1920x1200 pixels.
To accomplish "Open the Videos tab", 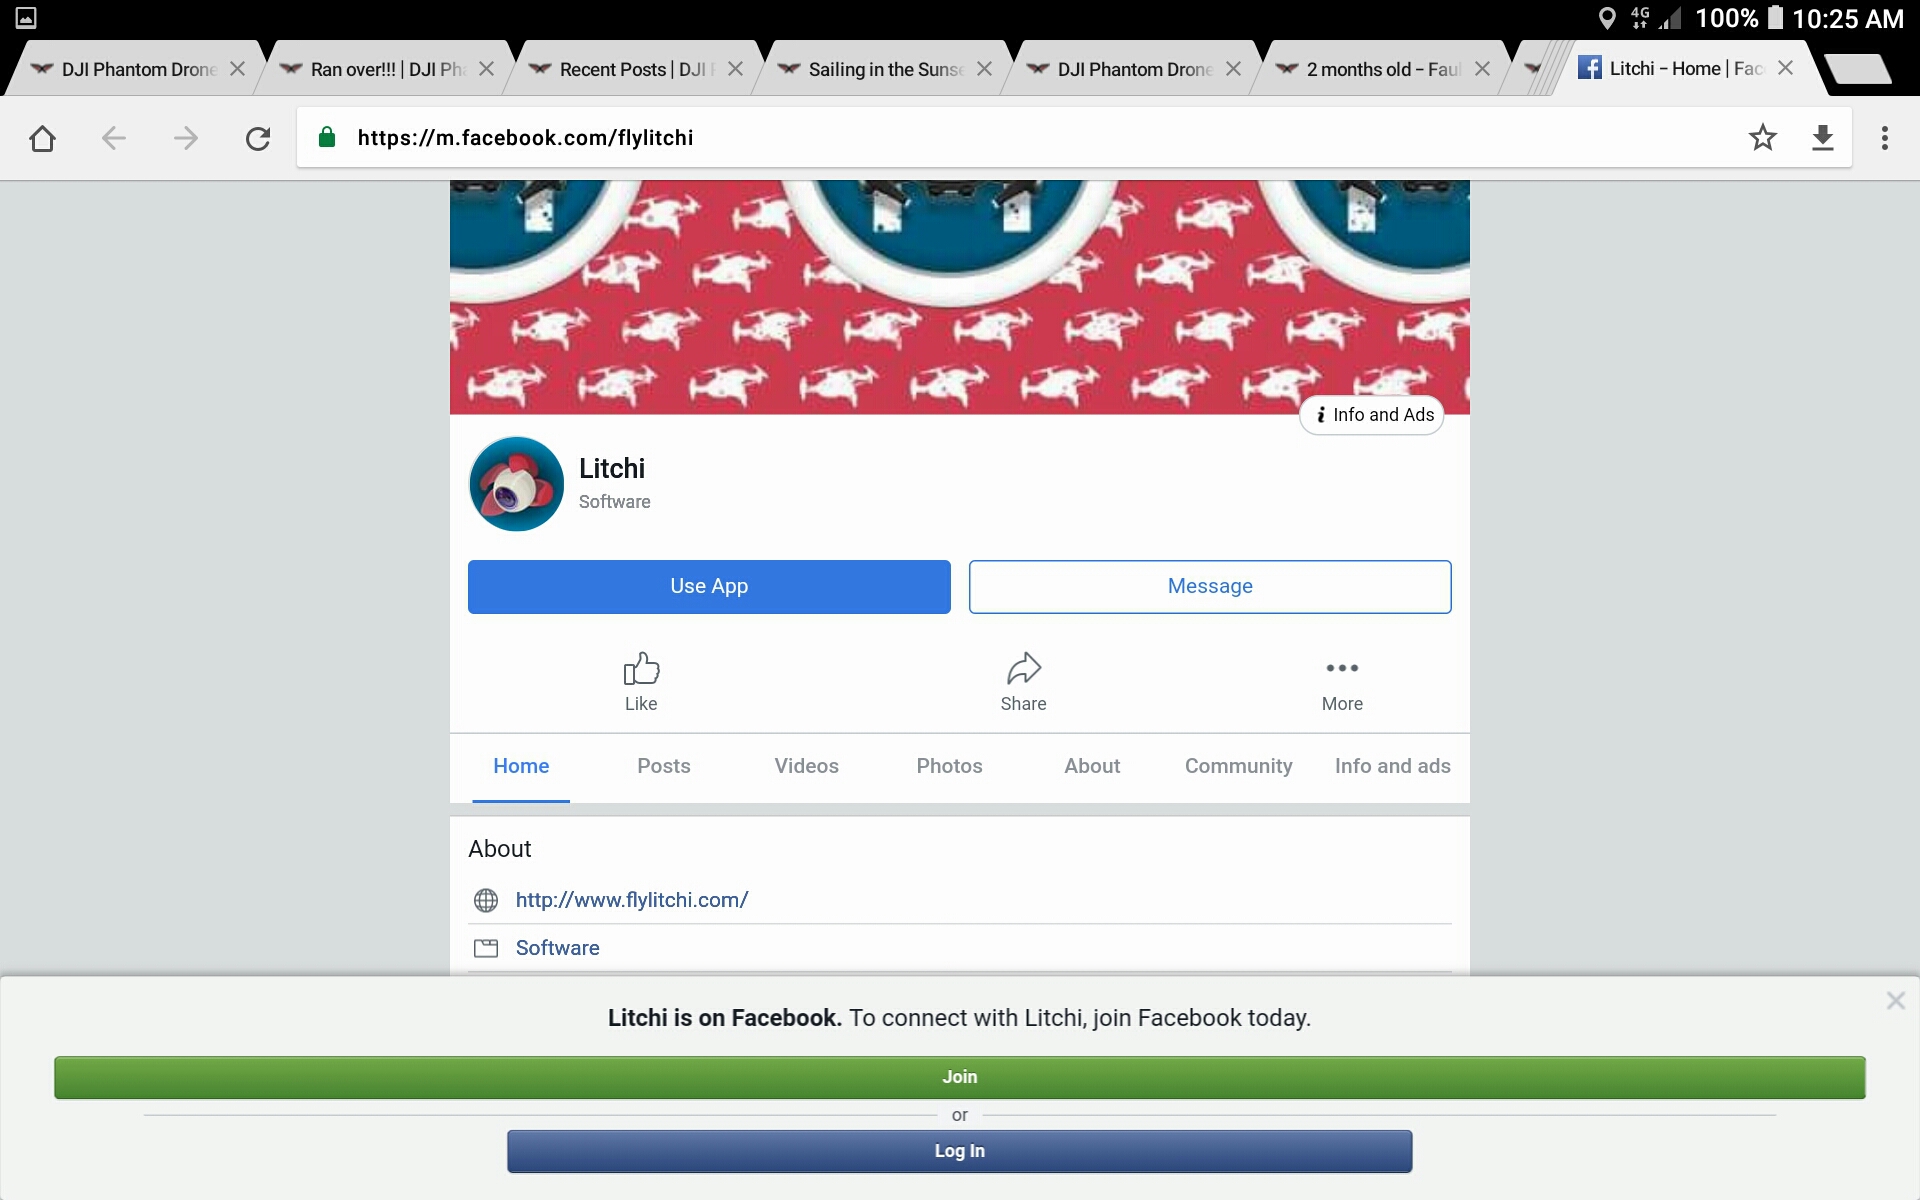I will click(806, 766).
